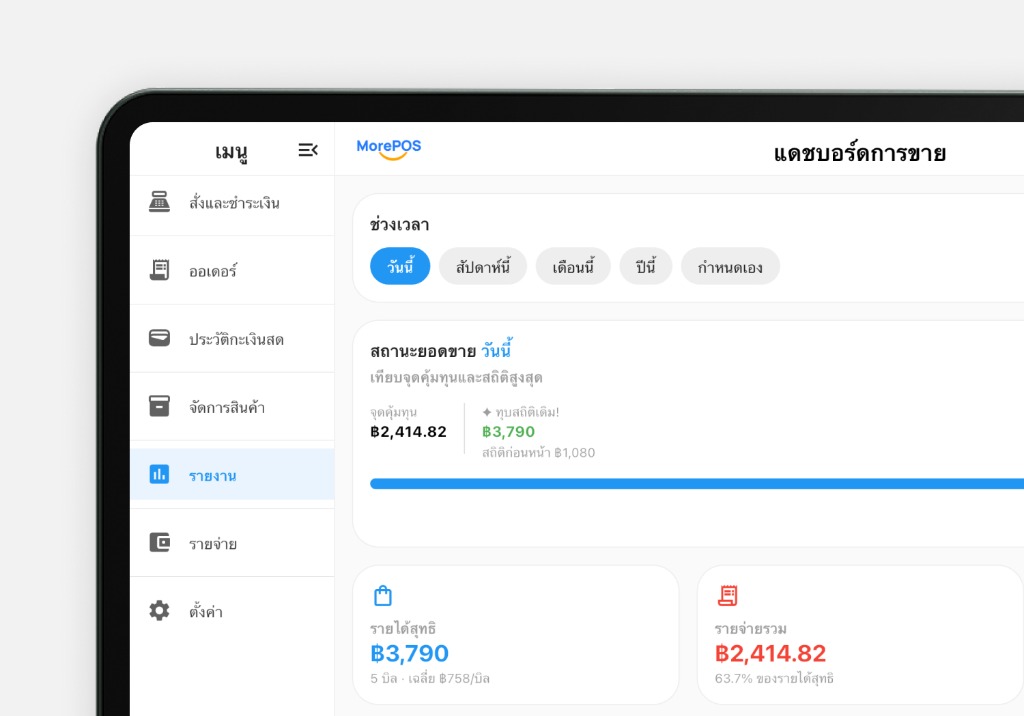This screenshot has height=716, width=1024.
Task: Open the สั่งและชำระเงิน menu item
Action: tap(232, 202)
